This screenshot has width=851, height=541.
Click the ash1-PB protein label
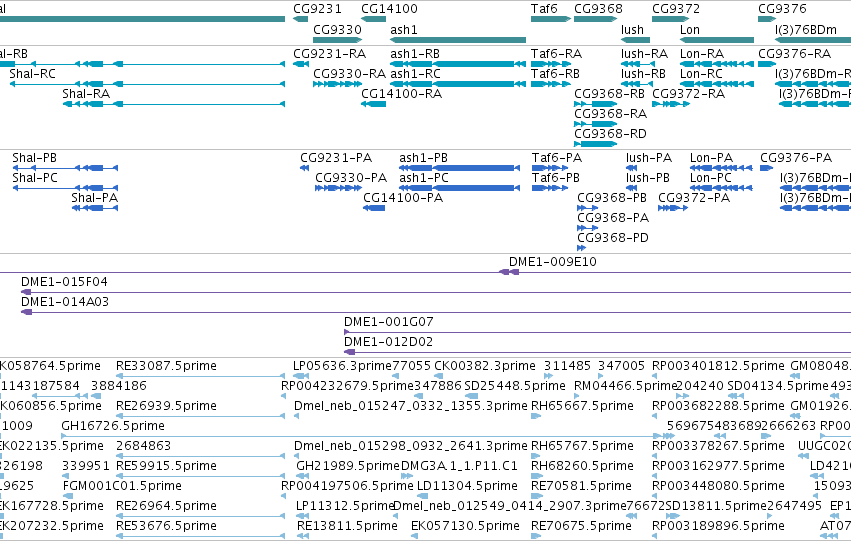(423, 158)
